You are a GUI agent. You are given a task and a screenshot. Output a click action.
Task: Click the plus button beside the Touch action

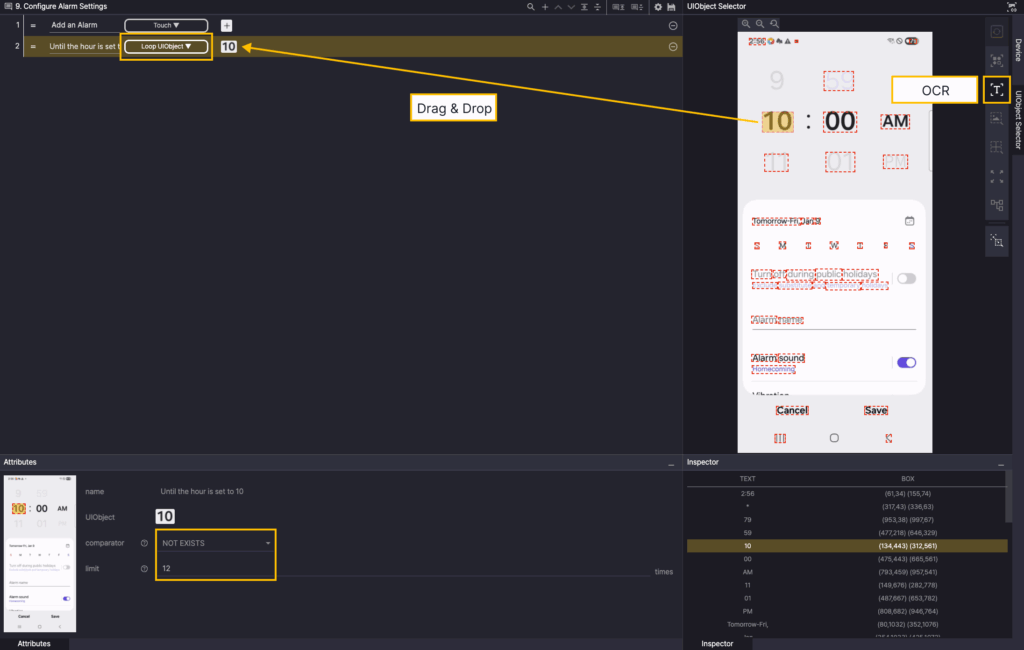click(x=226, y=25)
